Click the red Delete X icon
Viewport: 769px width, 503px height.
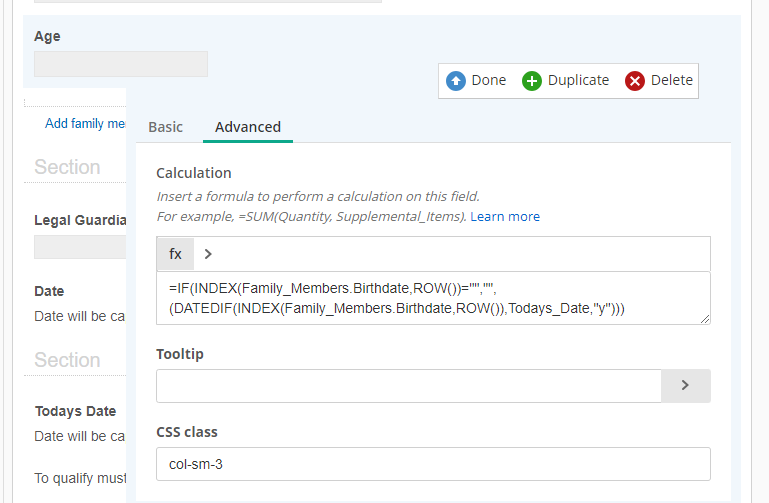pos(635,81)
